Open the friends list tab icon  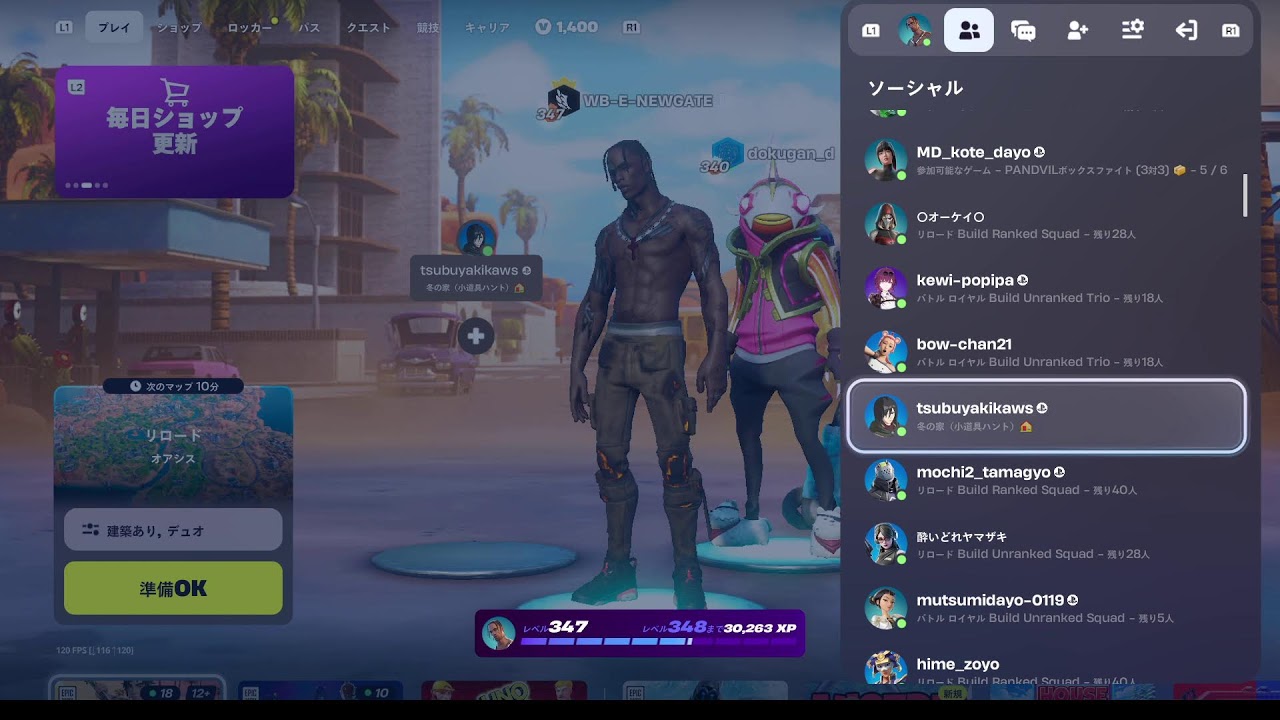pyautogui.click(x=968, y=30)
